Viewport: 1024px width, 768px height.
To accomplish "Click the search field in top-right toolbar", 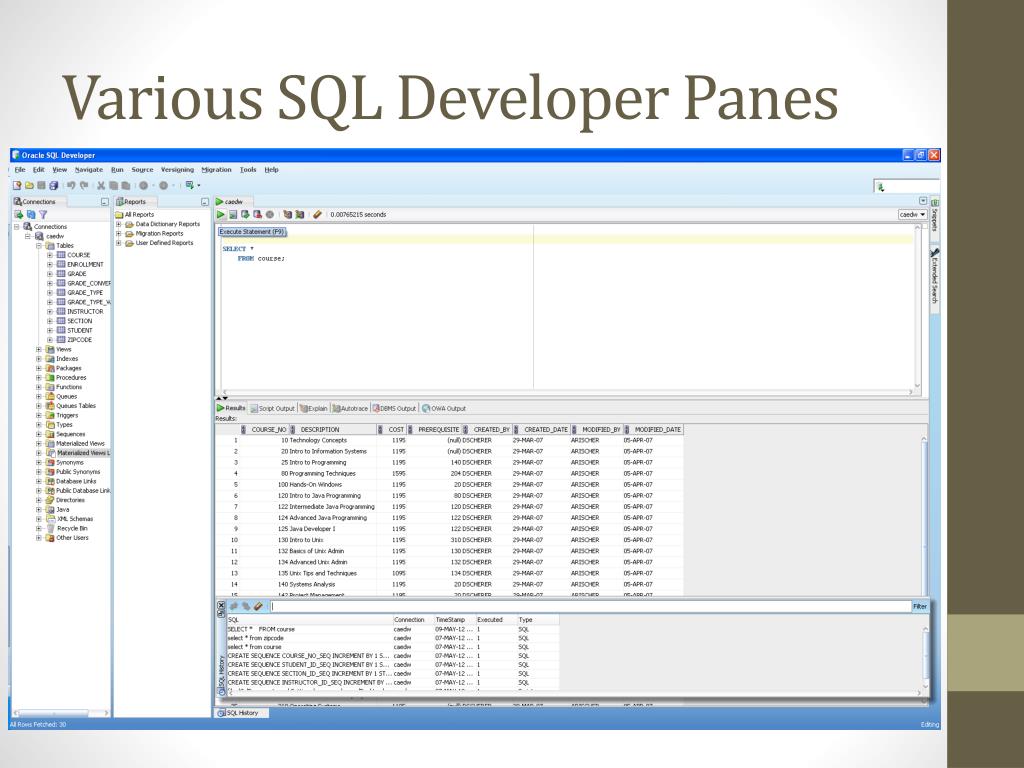I will [907, 187].
